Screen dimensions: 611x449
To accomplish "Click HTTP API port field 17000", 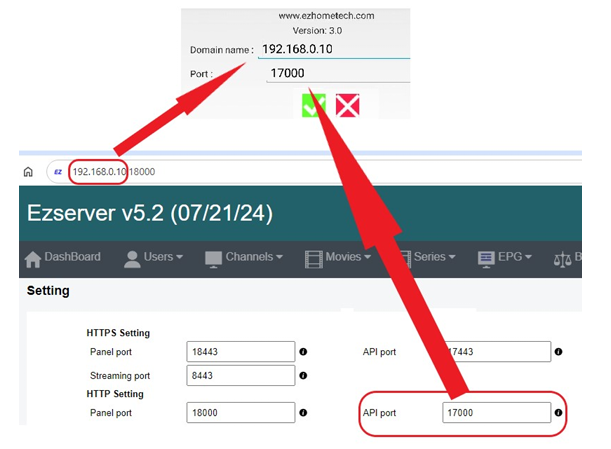I will [x=497, y=412].
